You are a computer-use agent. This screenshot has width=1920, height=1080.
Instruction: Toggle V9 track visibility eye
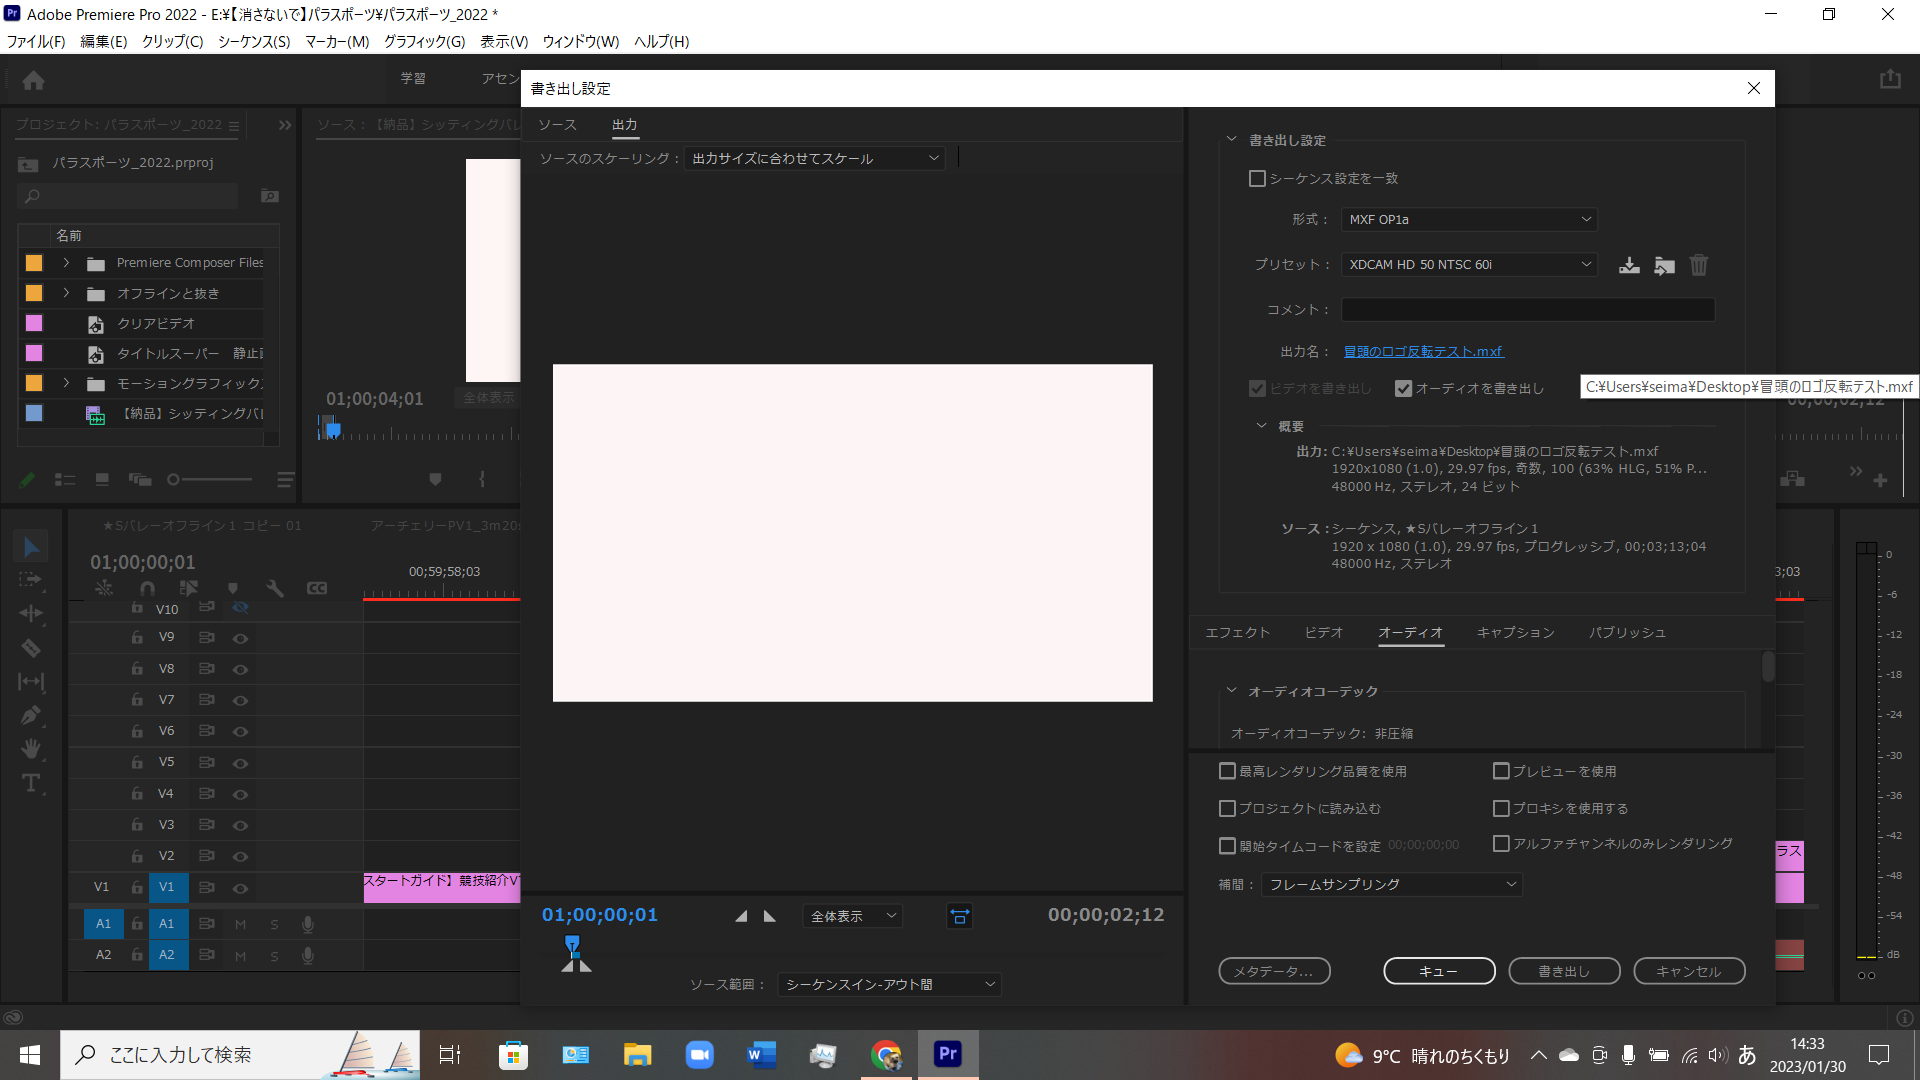240,638
